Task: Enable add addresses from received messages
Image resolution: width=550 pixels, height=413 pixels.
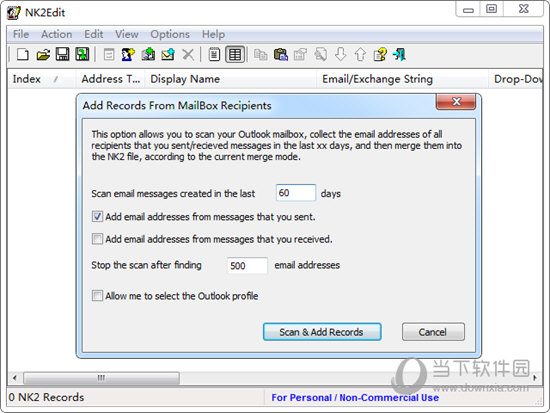Action: click(97, 239)
